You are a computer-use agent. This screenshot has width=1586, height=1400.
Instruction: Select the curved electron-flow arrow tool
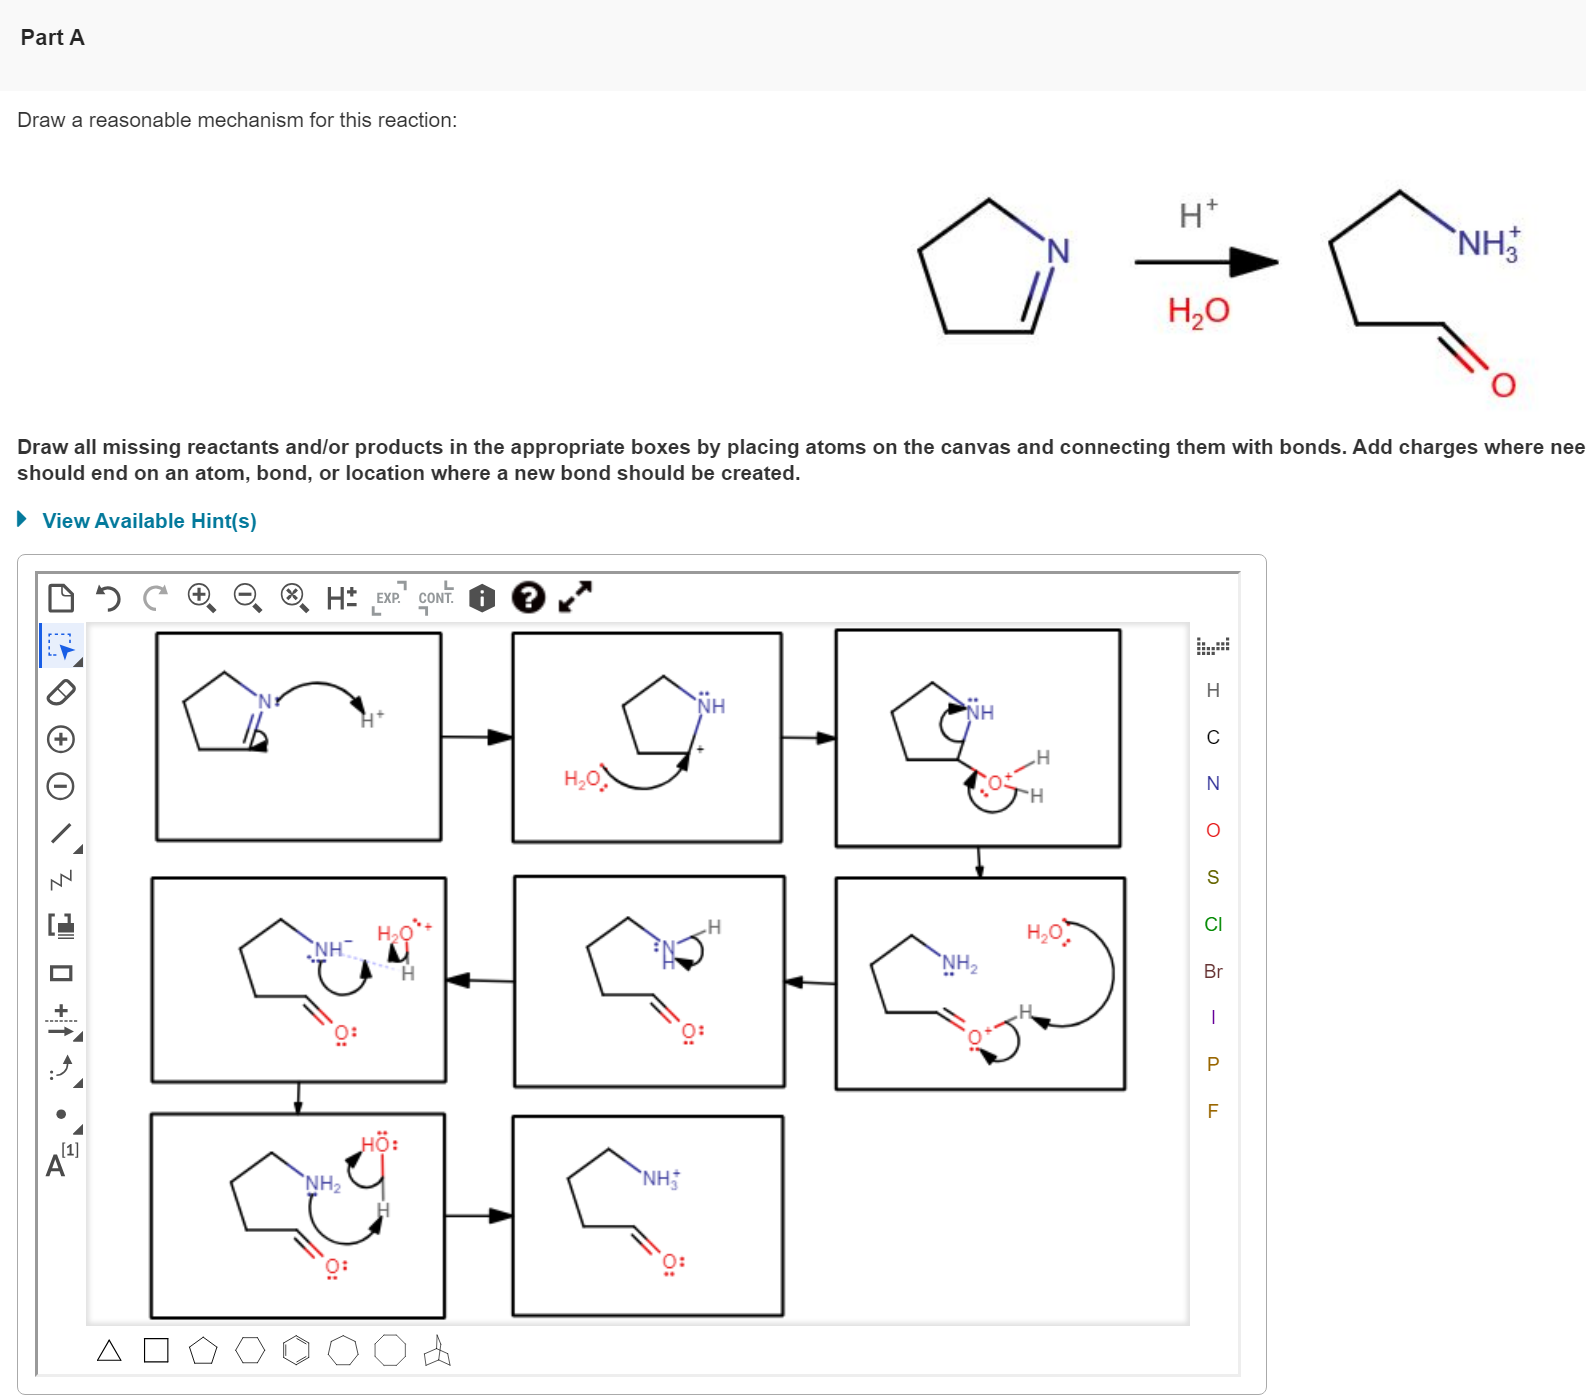click(61, 1068)
